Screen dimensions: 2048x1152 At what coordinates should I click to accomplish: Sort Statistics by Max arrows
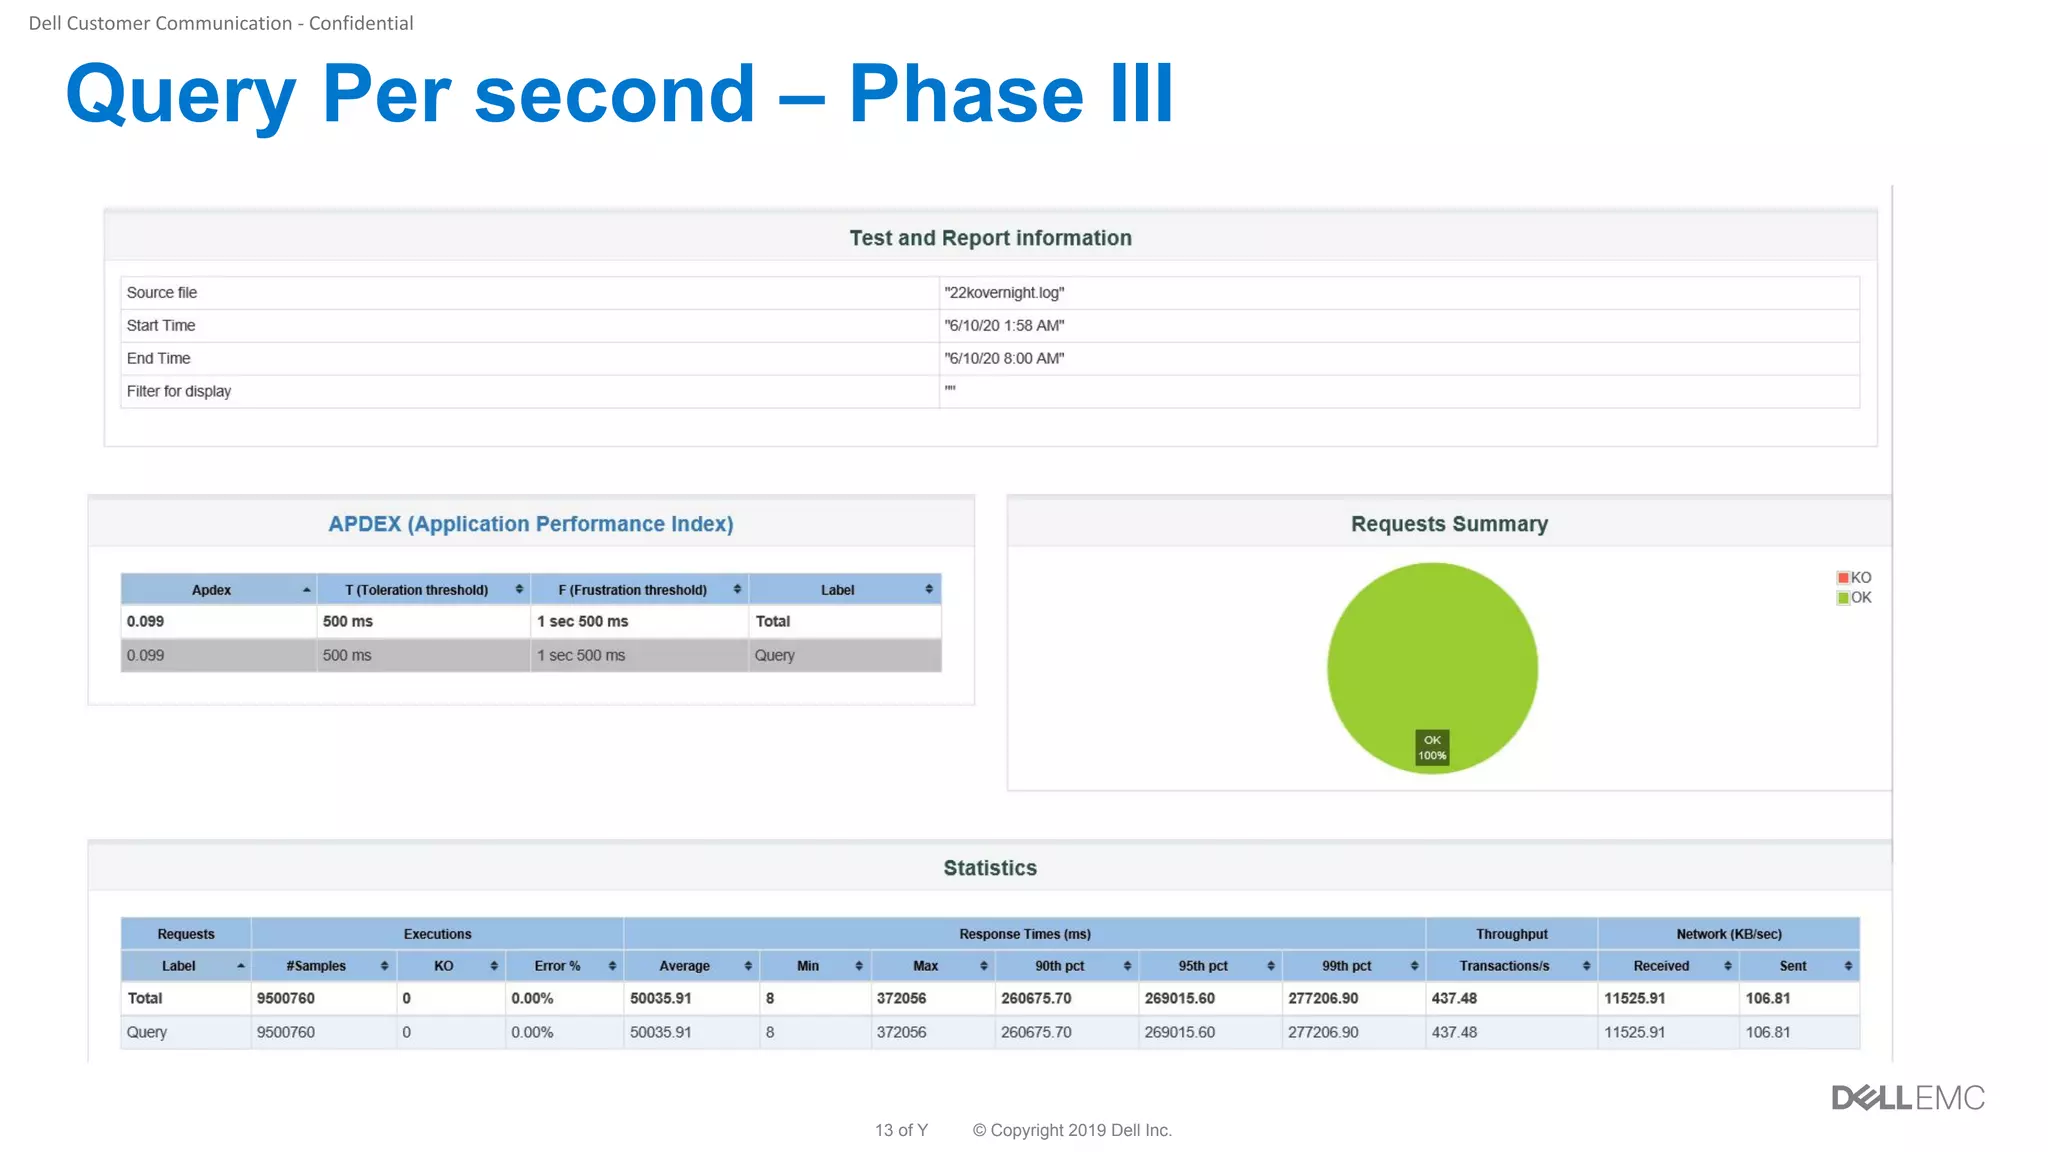(x=984, y=966)
